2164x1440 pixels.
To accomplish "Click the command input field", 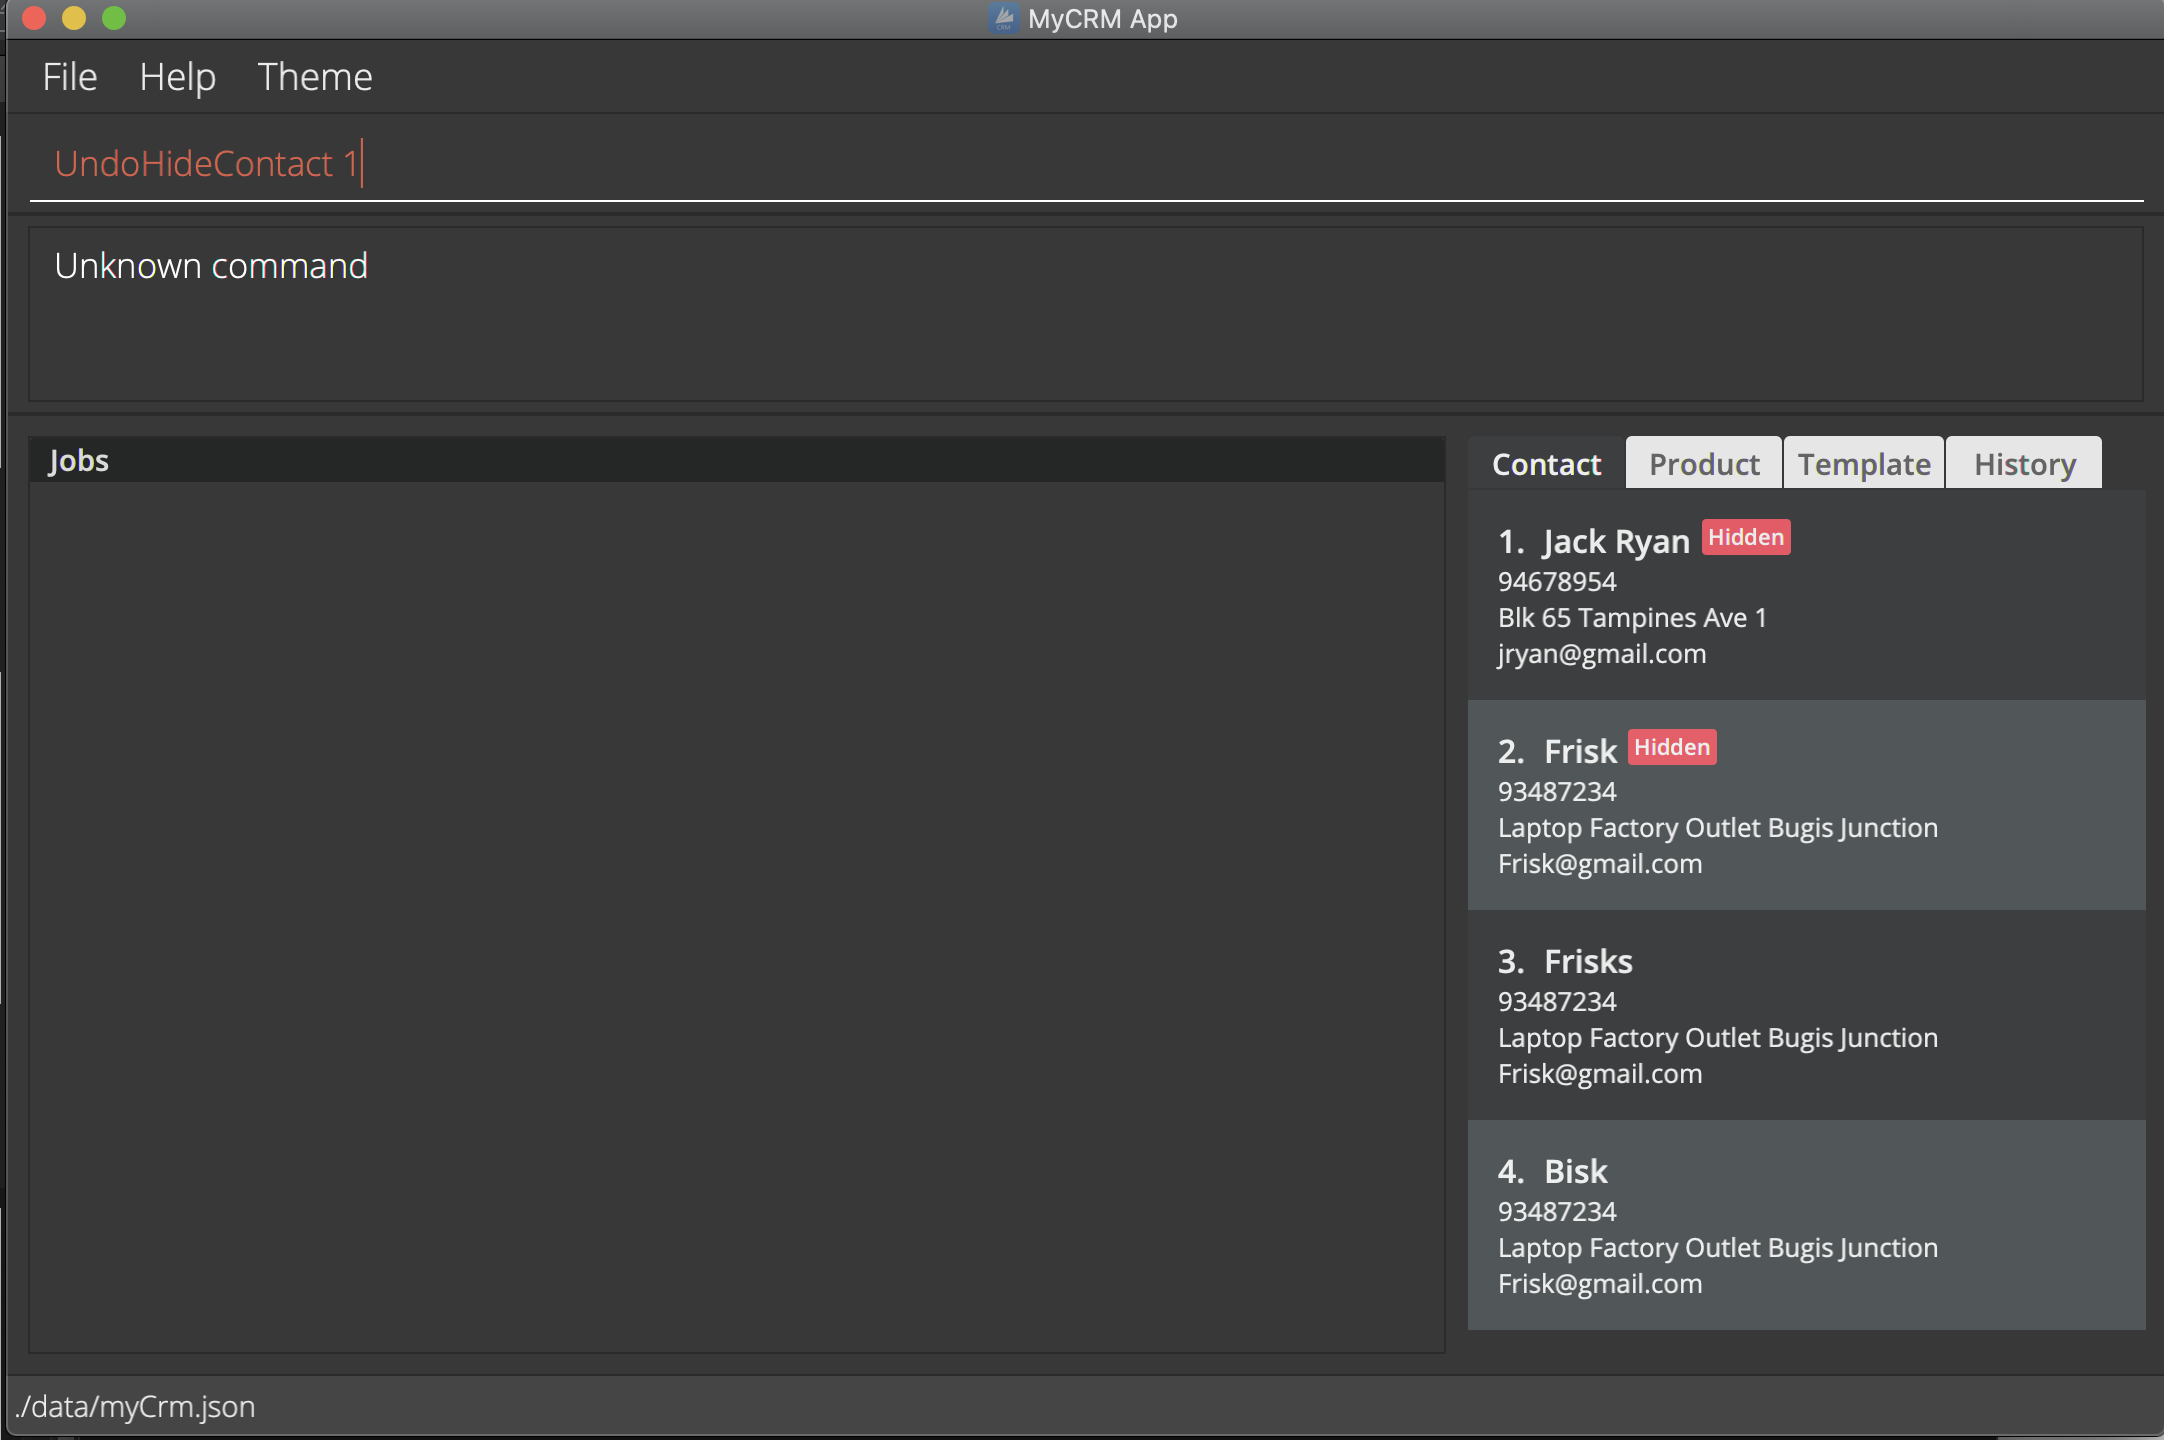I will coord(1086,164).
